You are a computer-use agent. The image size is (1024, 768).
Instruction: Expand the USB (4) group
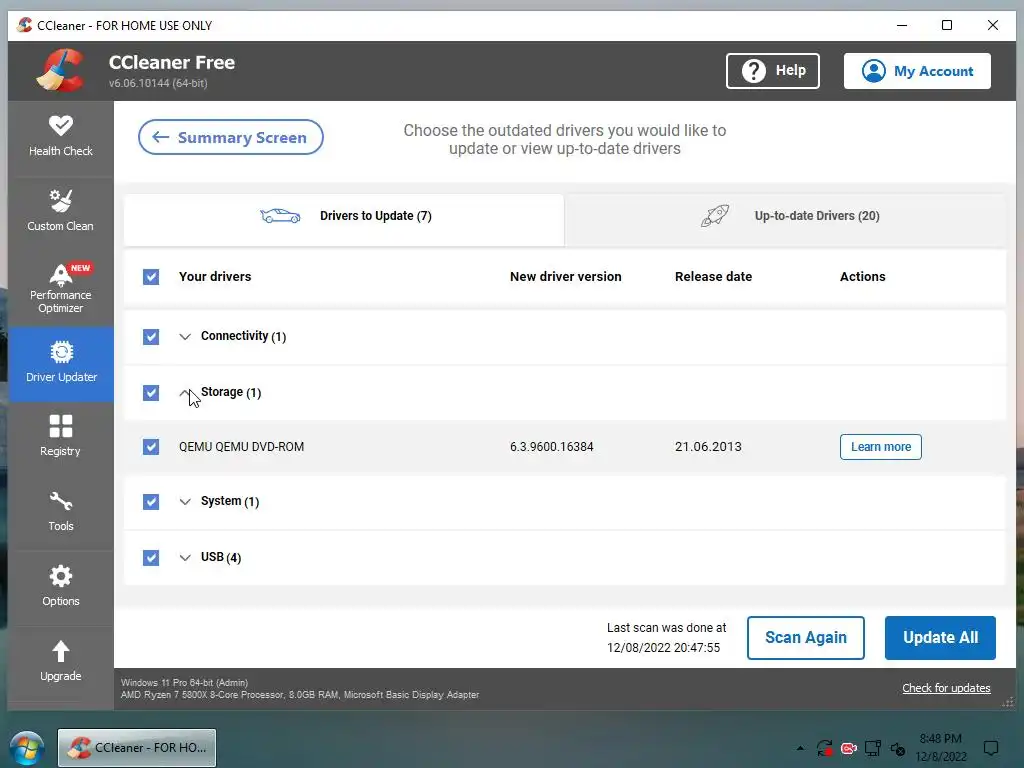pyautogui.click(x=185, y=558)
